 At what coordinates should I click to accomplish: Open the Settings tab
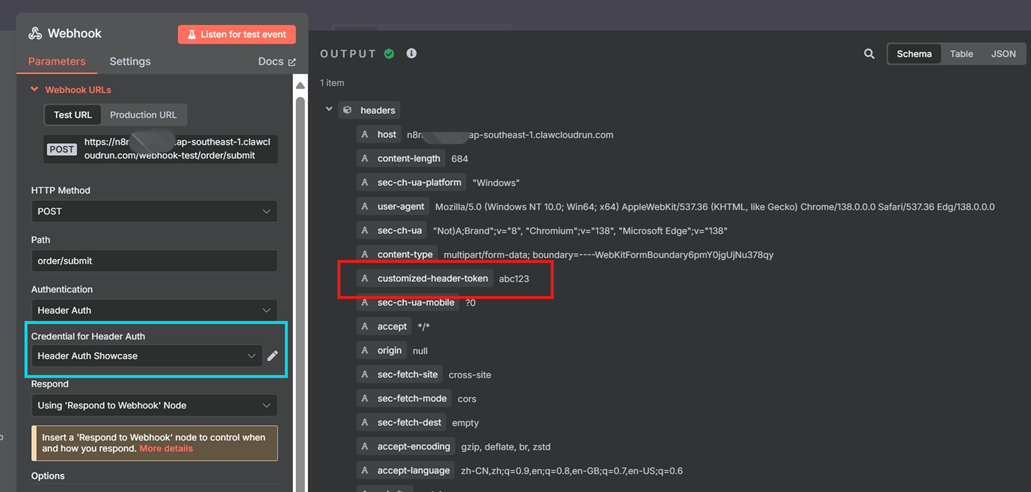pyautogui.click(x=130, y=62)
